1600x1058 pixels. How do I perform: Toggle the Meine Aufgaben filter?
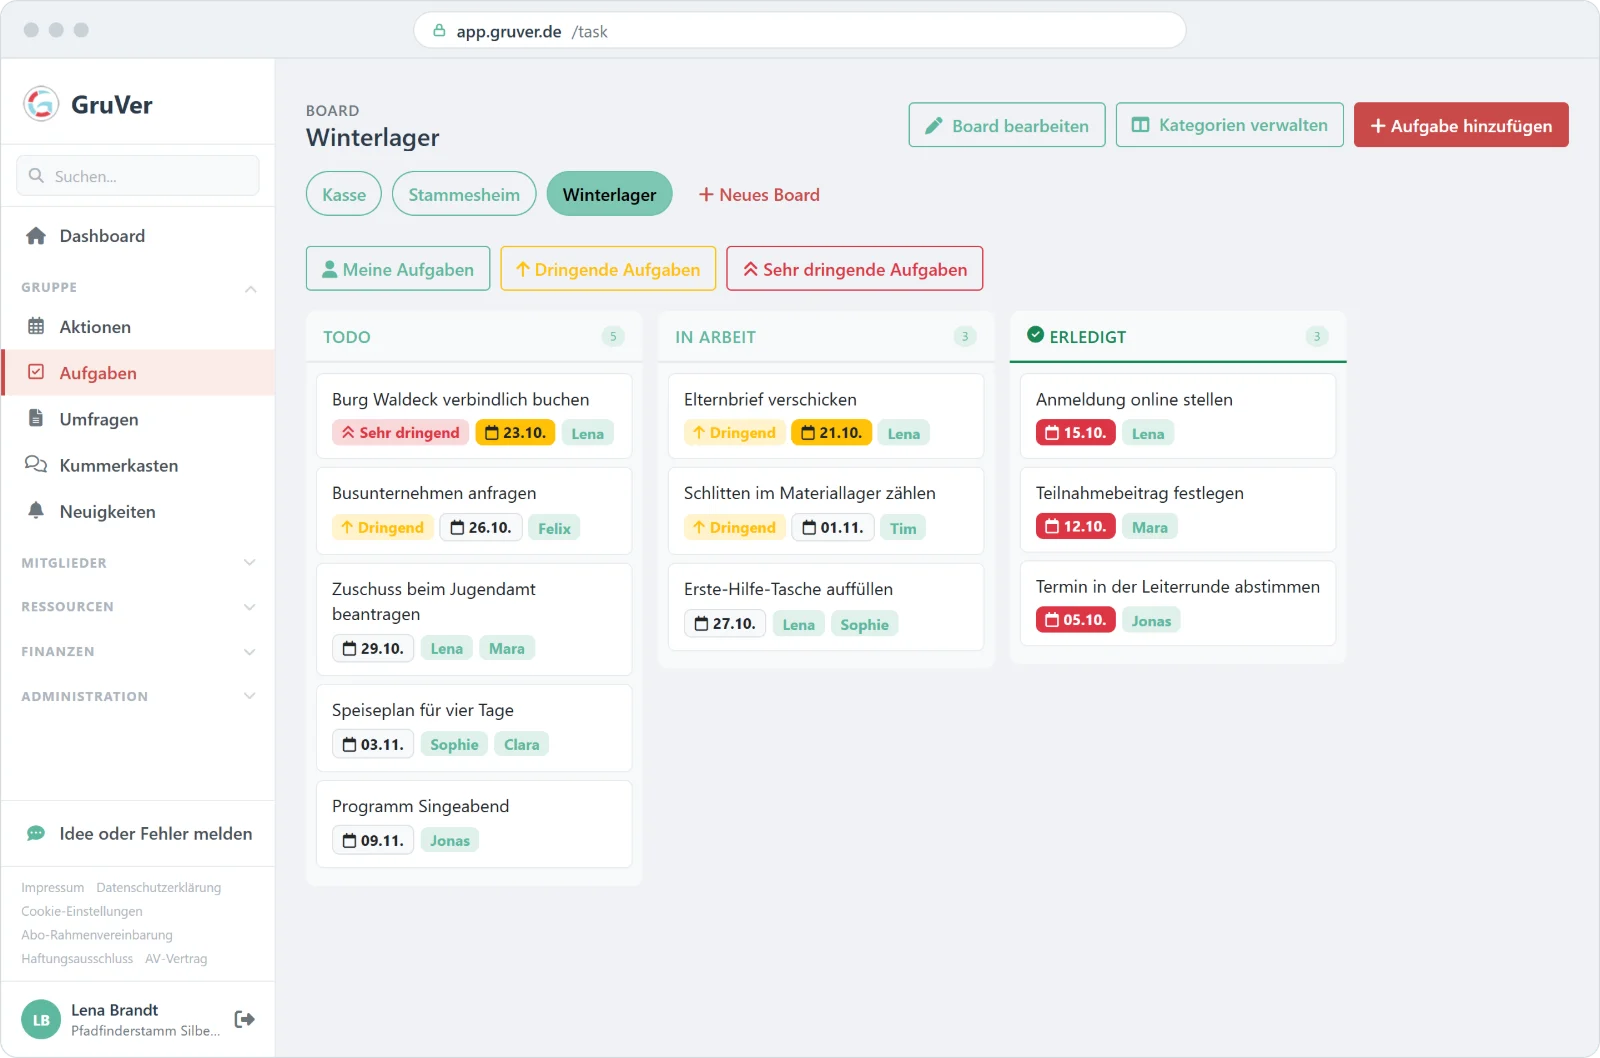click(398, 268)
